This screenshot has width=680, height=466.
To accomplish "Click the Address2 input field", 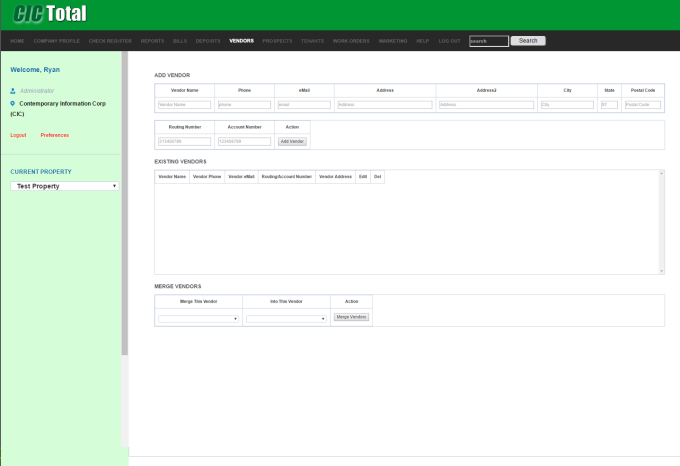I will pyautogui.click(x=486, y=105).
